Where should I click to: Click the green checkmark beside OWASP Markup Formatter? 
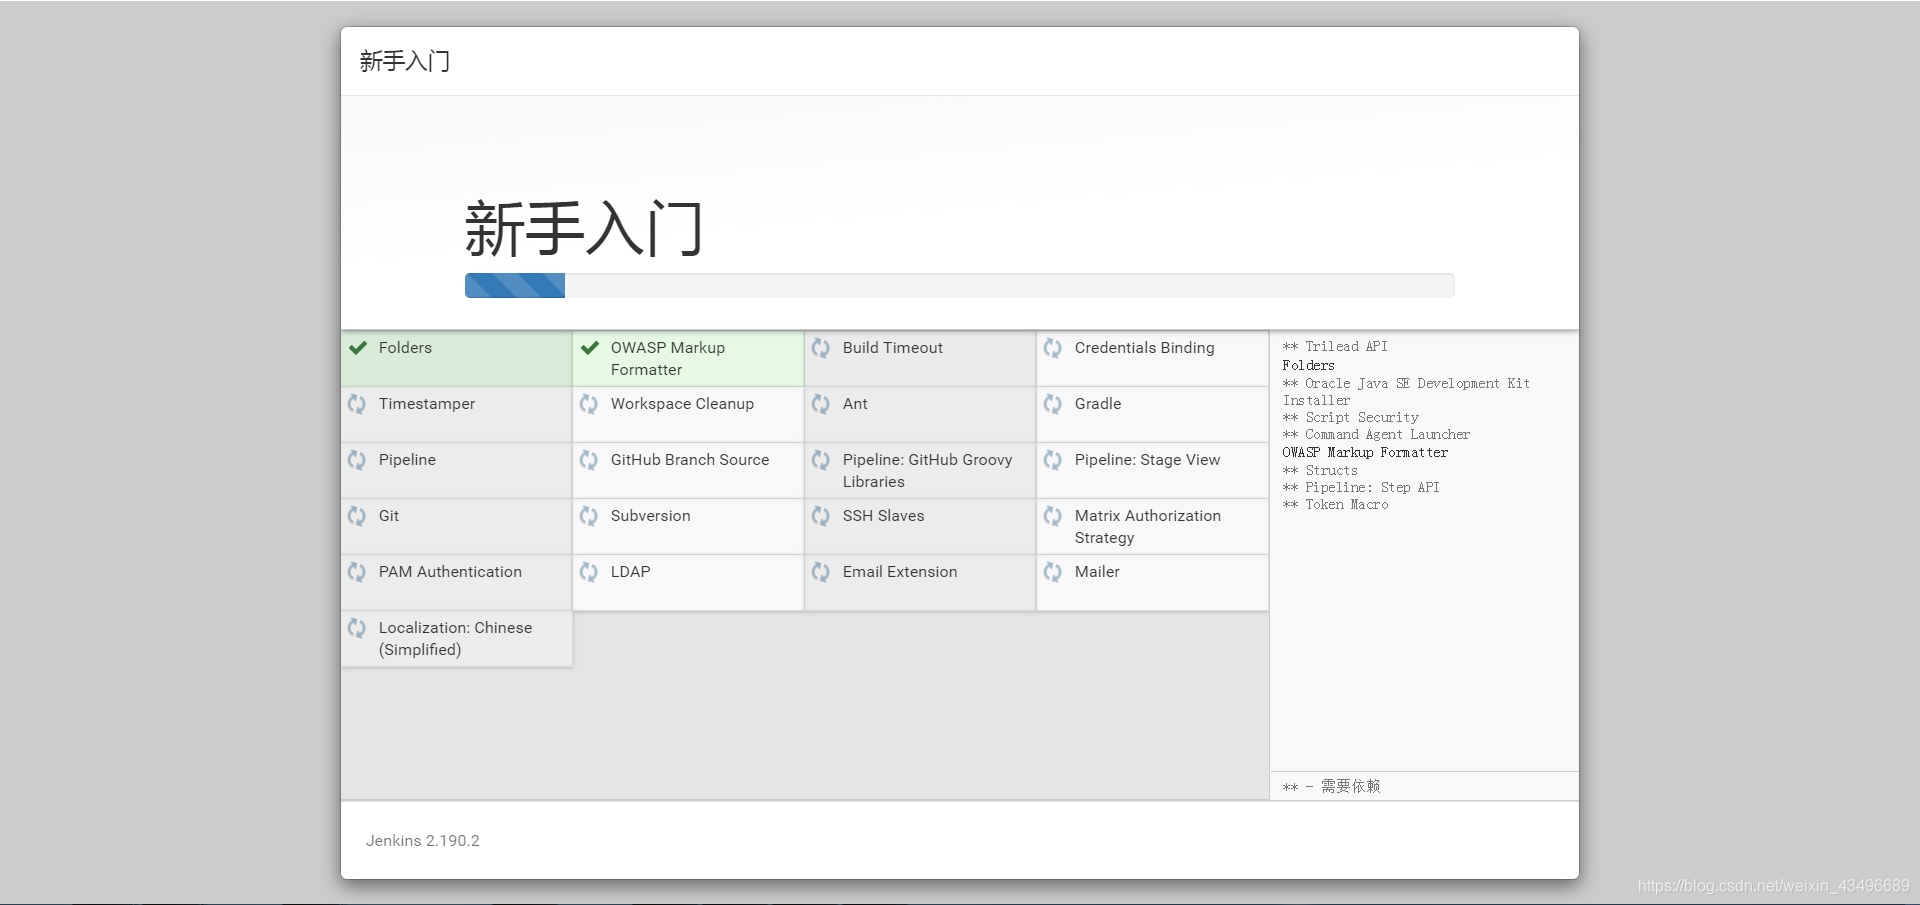coord(590,348)
